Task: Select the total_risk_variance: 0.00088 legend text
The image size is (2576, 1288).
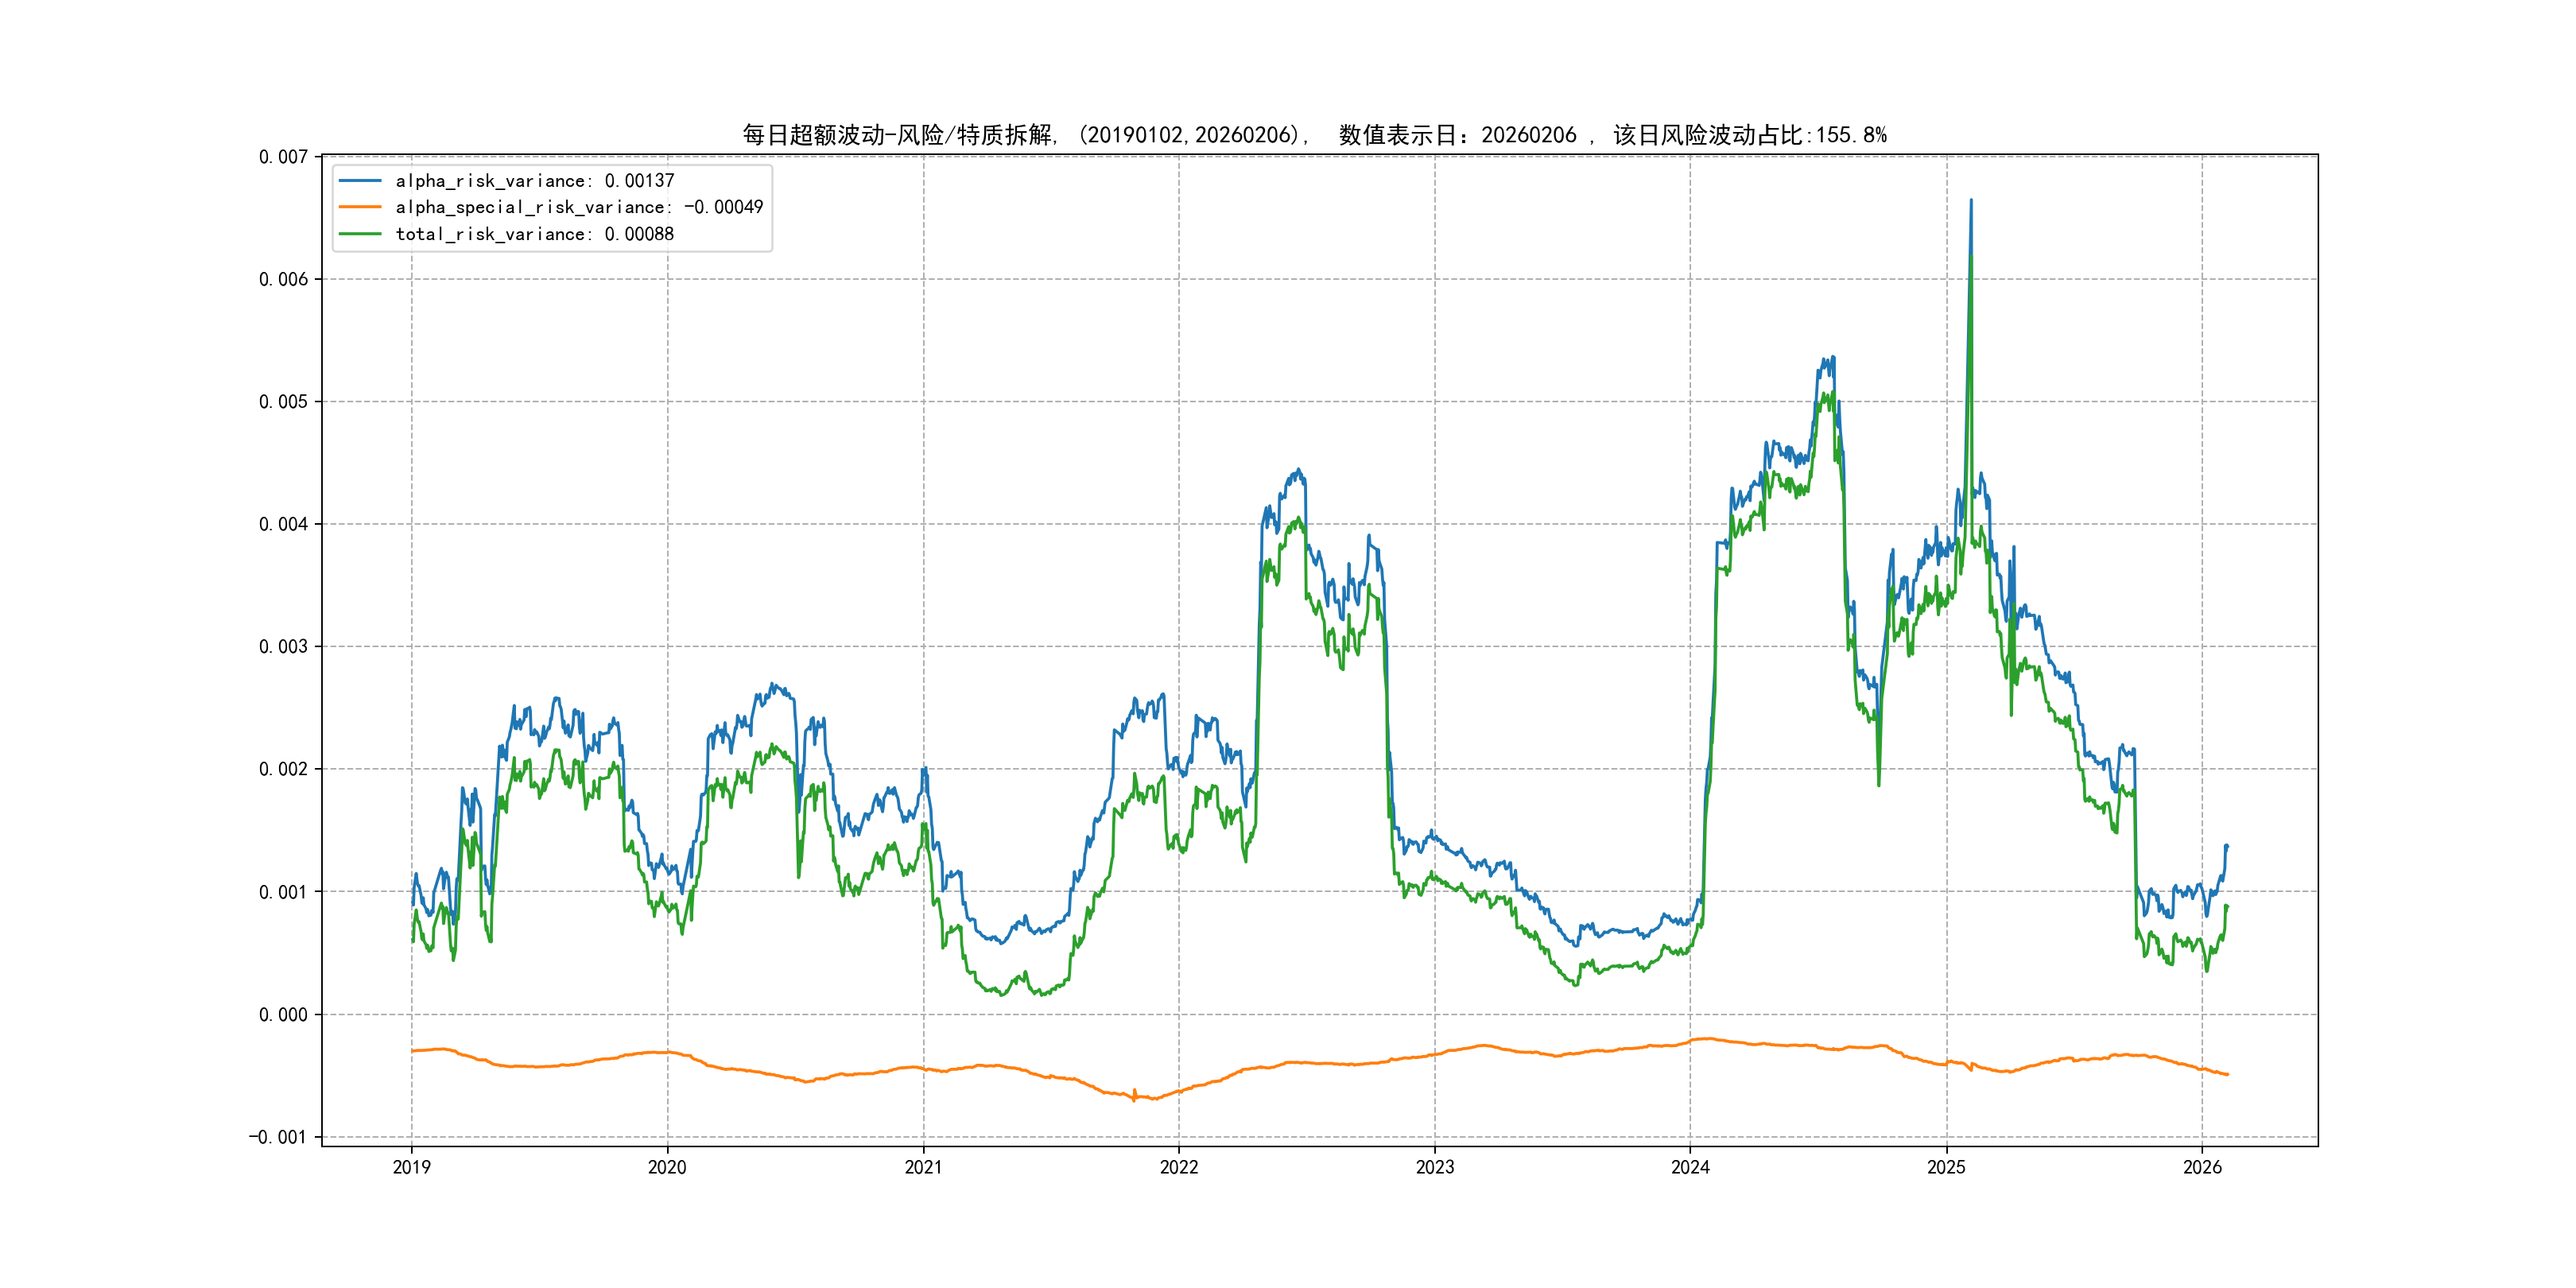Action: tap(535, 234)
